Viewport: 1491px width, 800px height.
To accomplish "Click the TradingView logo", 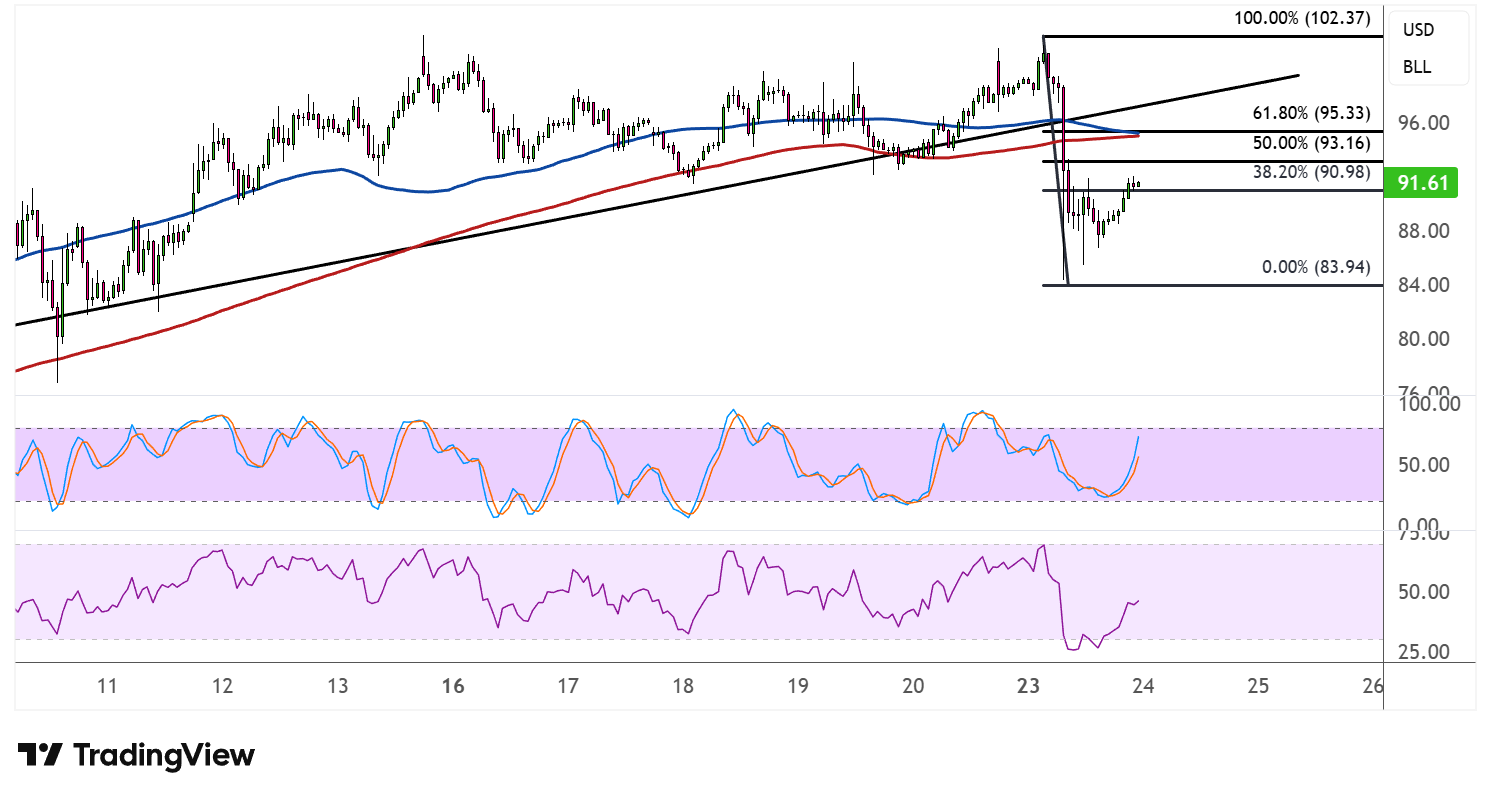I will tap(136, 755).
